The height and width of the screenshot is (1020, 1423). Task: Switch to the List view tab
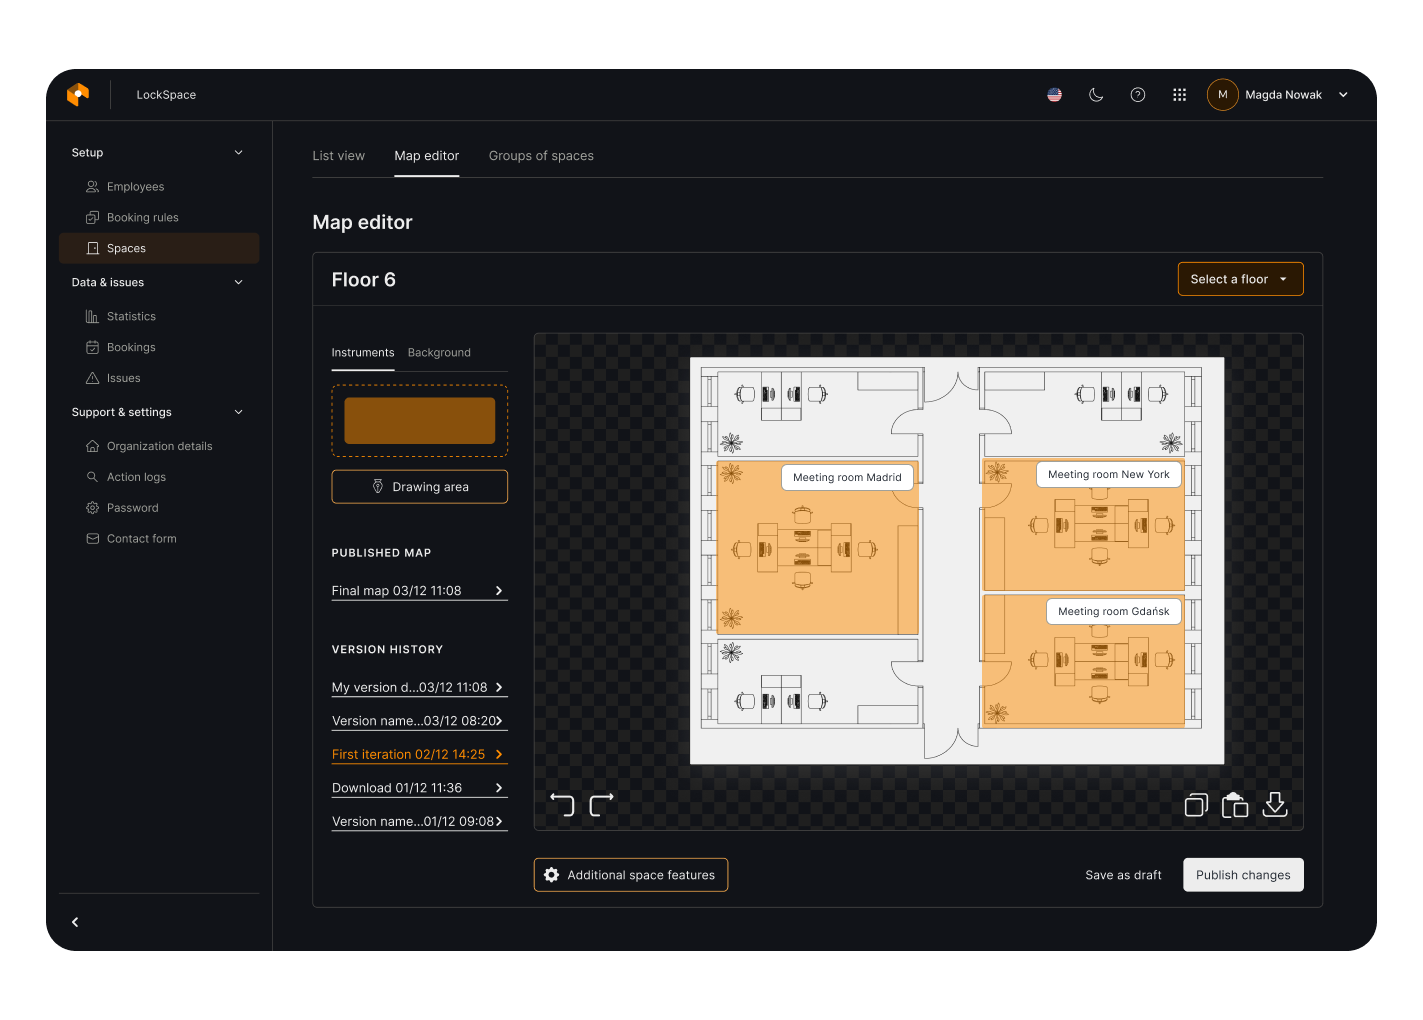click(338, 156)
